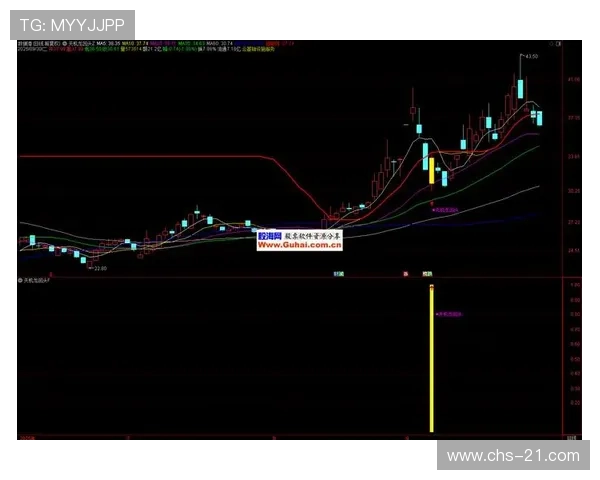
Task: Click the tall yellow signal bar in the sub-chart
Action: tap(432, 360)
